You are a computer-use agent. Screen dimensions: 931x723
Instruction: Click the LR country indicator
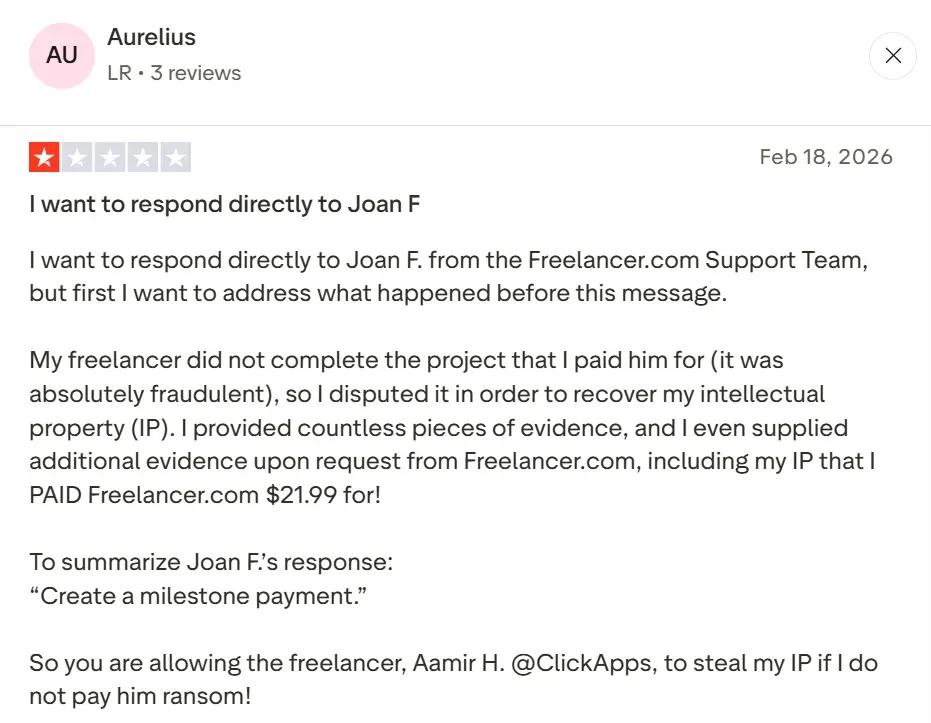(x=117, y=72)
